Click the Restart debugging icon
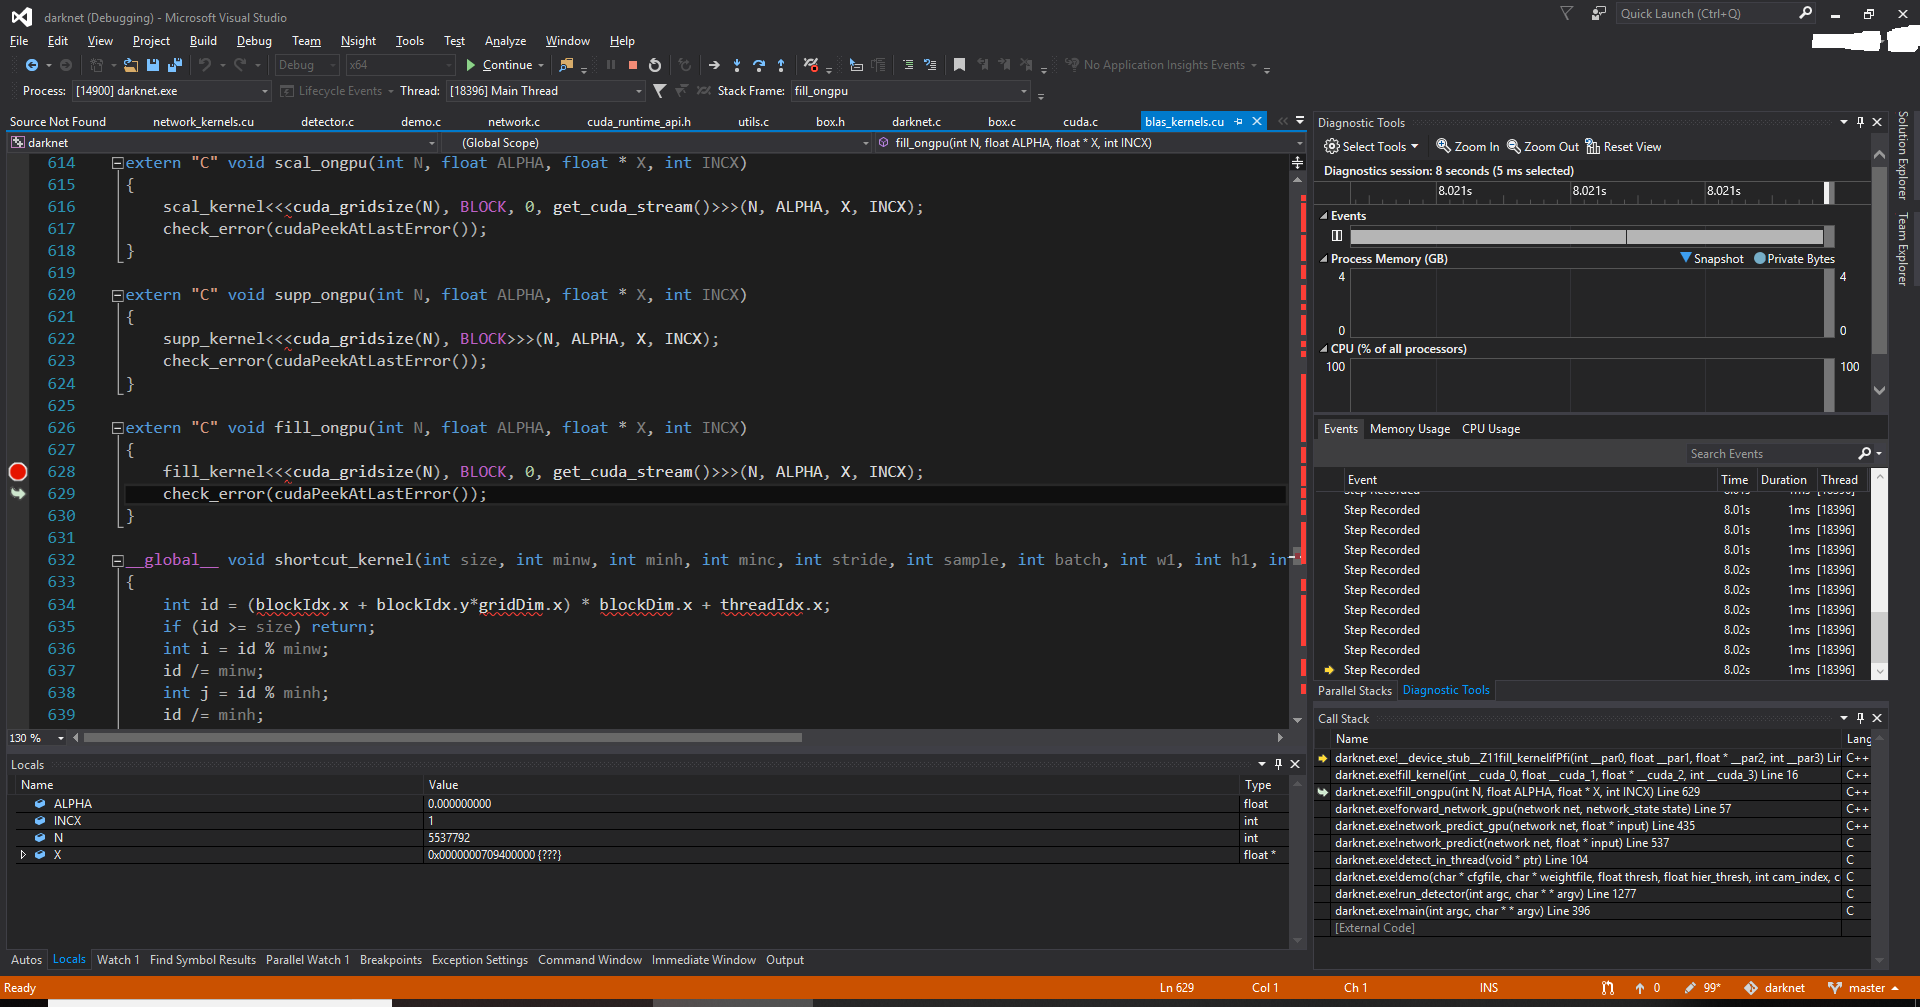This screenshot has width=1920, height=1007. point(655,65)
